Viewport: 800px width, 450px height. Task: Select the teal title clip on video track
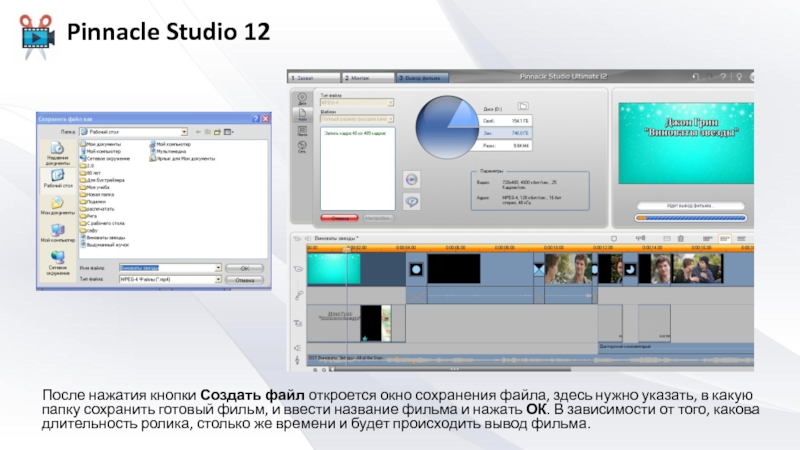coord(334,269)
